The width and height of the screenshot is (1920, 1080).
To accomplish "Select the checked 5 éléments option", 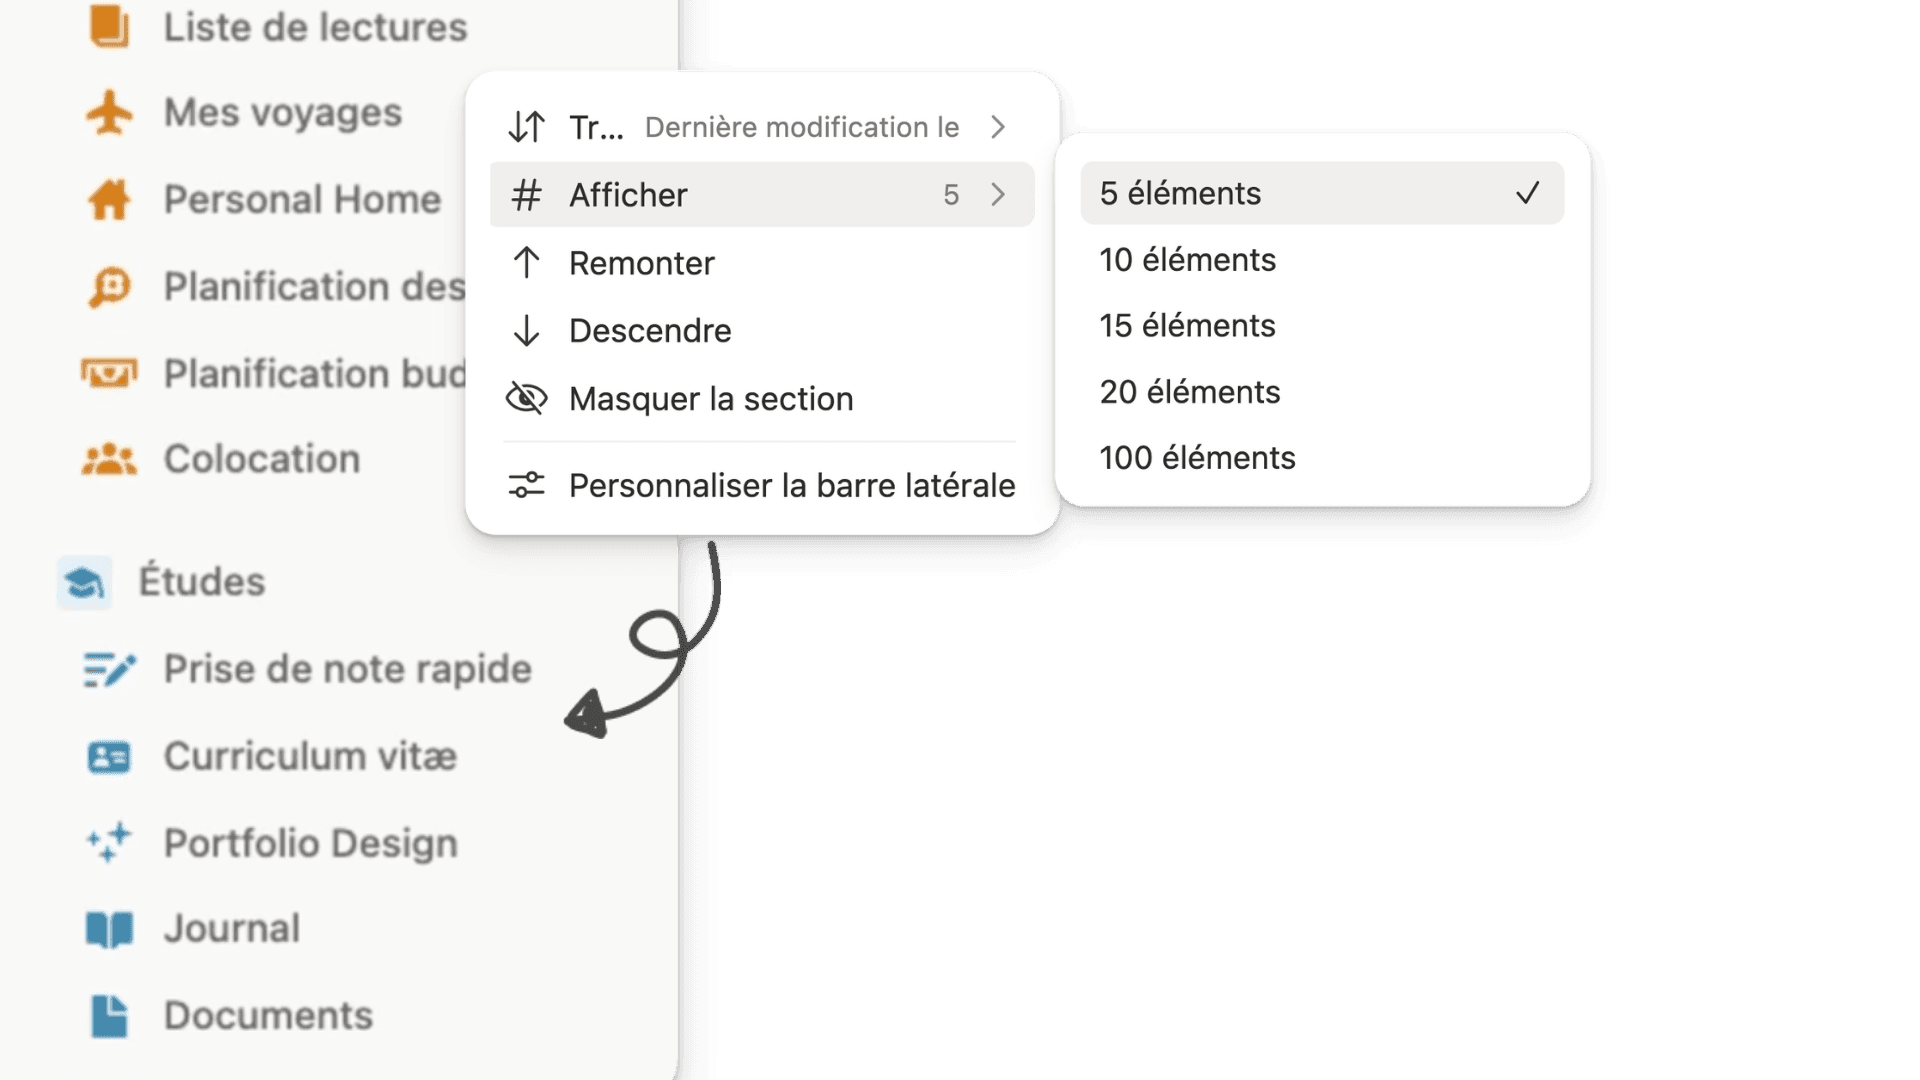I will tap(1322, 193).
